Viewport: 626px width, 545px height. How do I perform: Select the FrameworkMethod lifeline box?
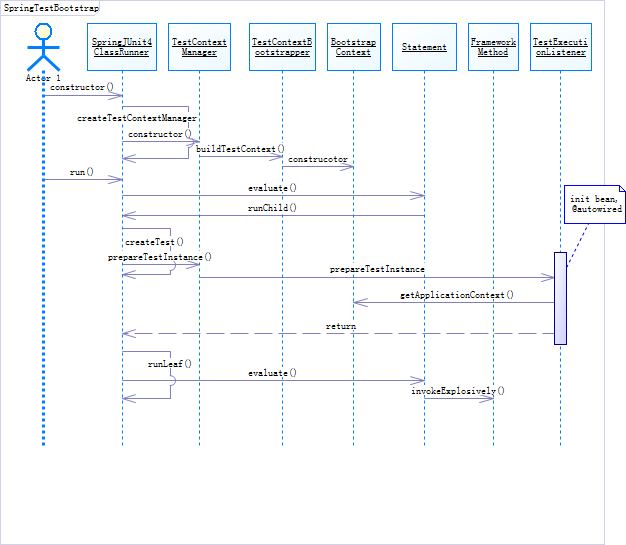[493, 47]
